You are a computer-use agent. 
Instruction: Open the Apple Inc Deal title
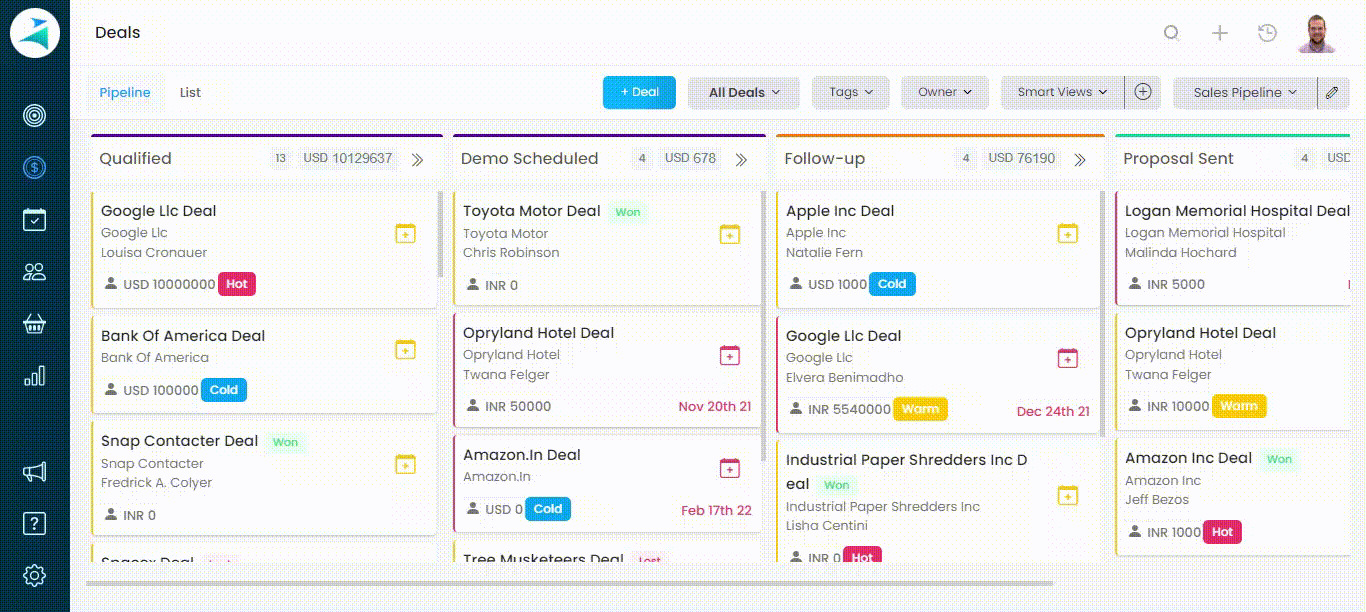[x=840, y=211]
